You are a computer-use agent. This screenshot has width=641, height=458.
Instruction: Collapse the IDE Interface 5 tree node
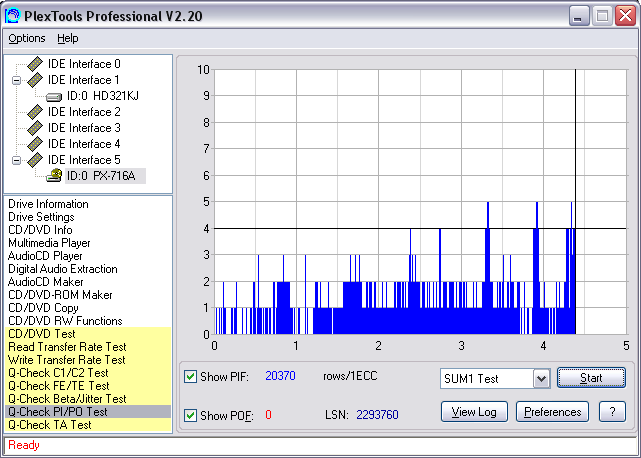tap(16, 160)
